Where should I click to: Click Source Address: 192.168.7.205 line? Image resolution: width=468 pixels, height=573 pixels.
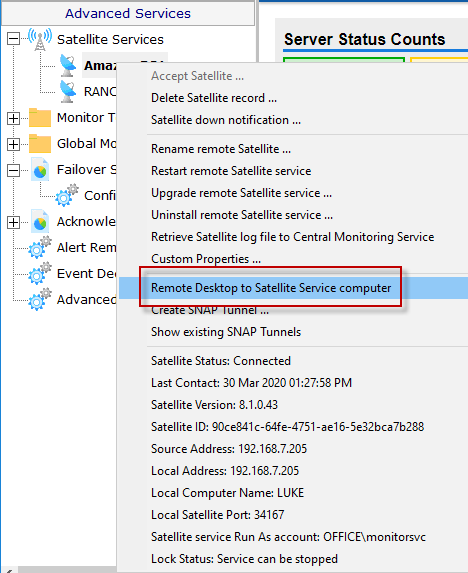[x=229, y=449]
